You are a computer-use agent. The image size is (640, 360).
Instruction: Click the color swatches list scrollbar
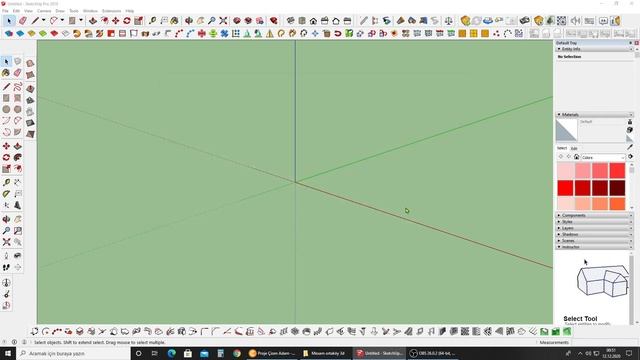[x=631, y=186]
